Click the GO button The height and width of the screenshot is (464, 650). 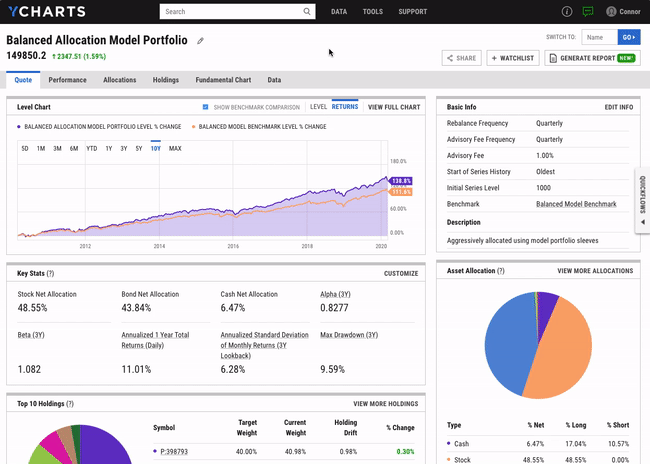pos(629,37)
